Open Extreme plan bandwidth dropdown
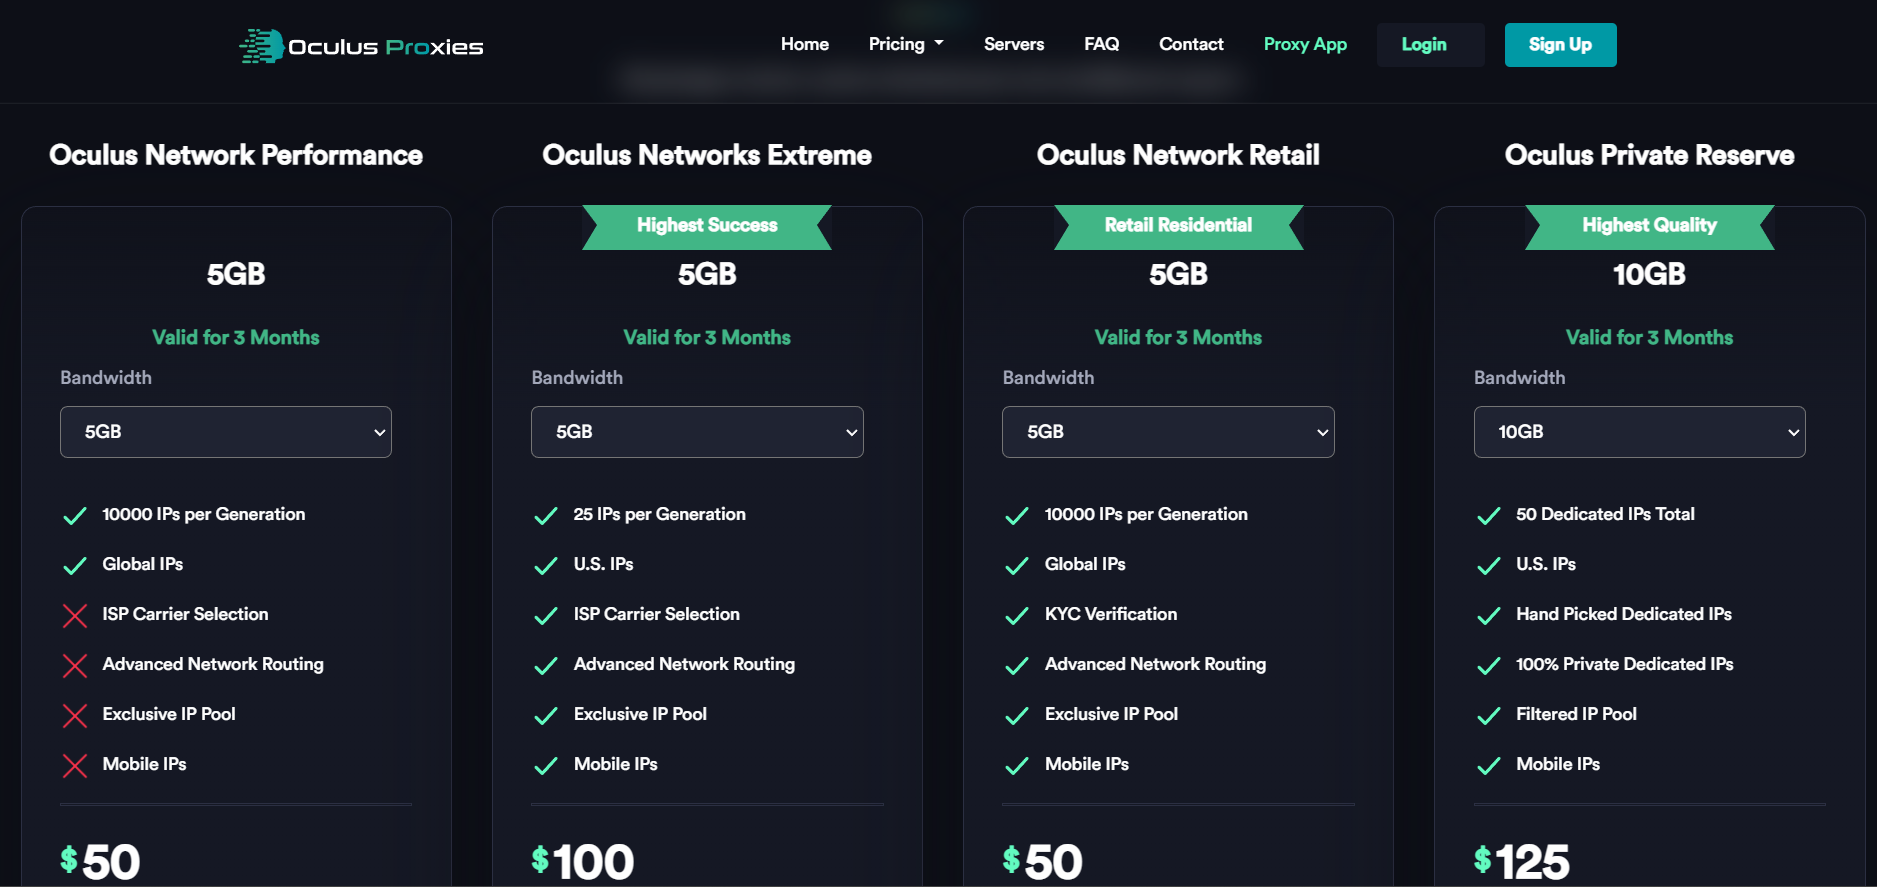Viewport: 1877px width, 887px height. coord(697,432)
